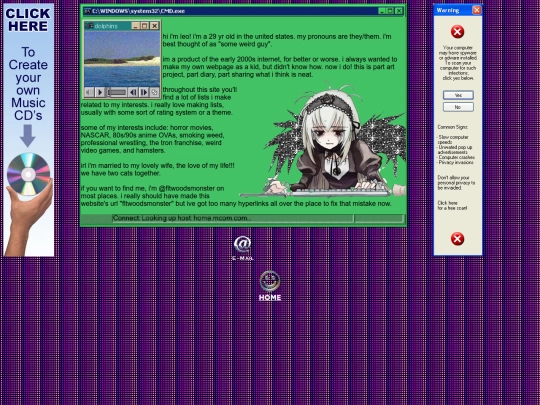Click the "@fltwoodsmonster" handle text

point(186,188)
